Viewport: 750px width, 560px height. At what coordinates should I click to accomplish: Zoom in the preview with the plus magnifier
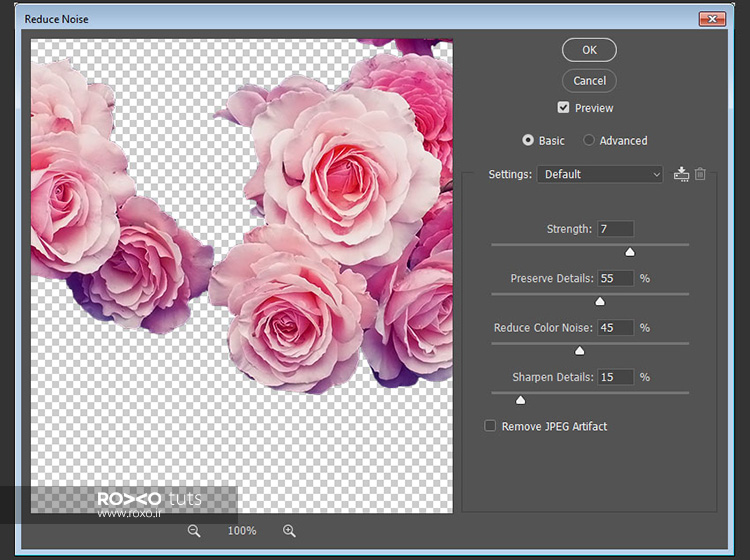(289, 530)
